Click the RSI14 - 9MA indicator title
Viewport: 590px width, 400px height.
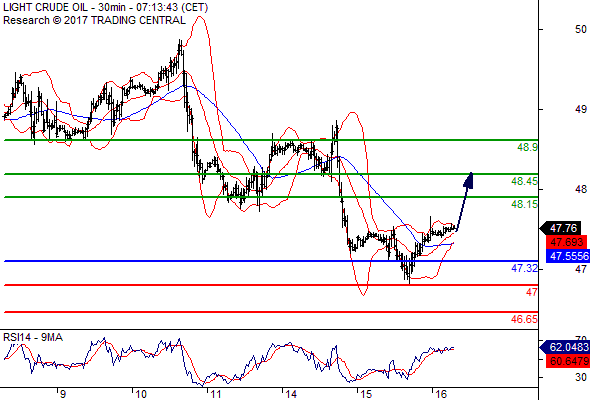pos(33,337)
